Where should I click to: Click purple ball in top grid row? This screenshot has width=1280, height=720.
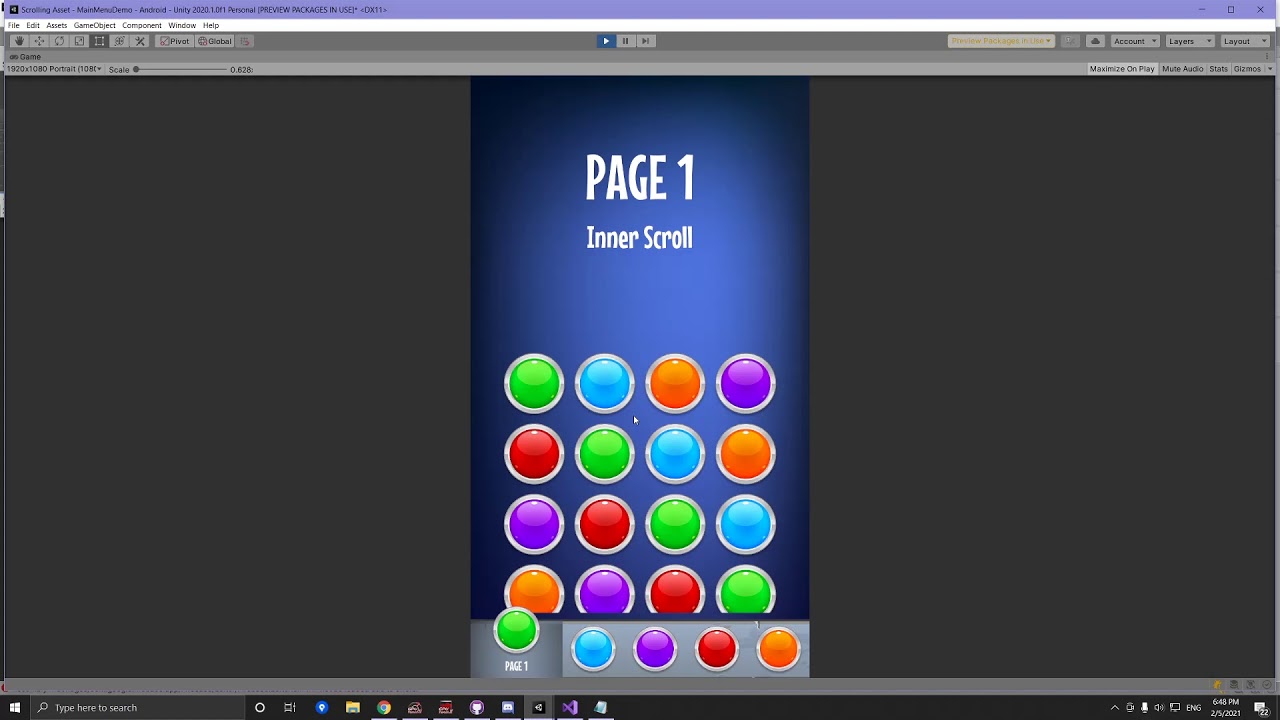click(x=745, y=384)
